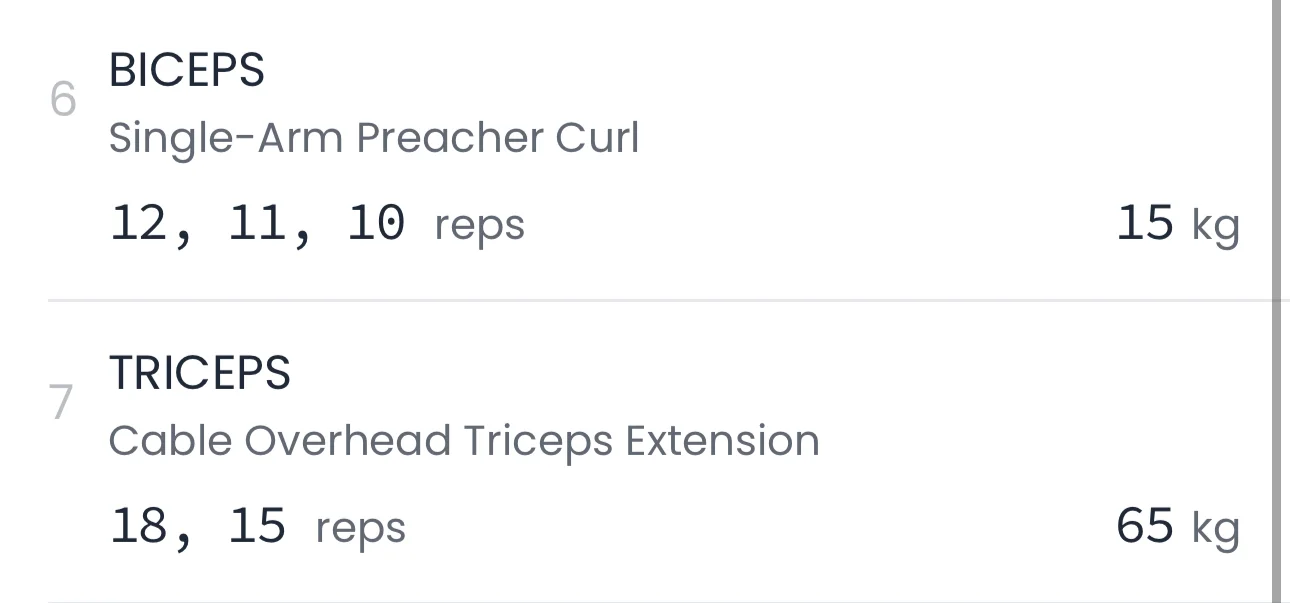
Task: Click the divider line below the Triceps entry
Action: [660, 601]
